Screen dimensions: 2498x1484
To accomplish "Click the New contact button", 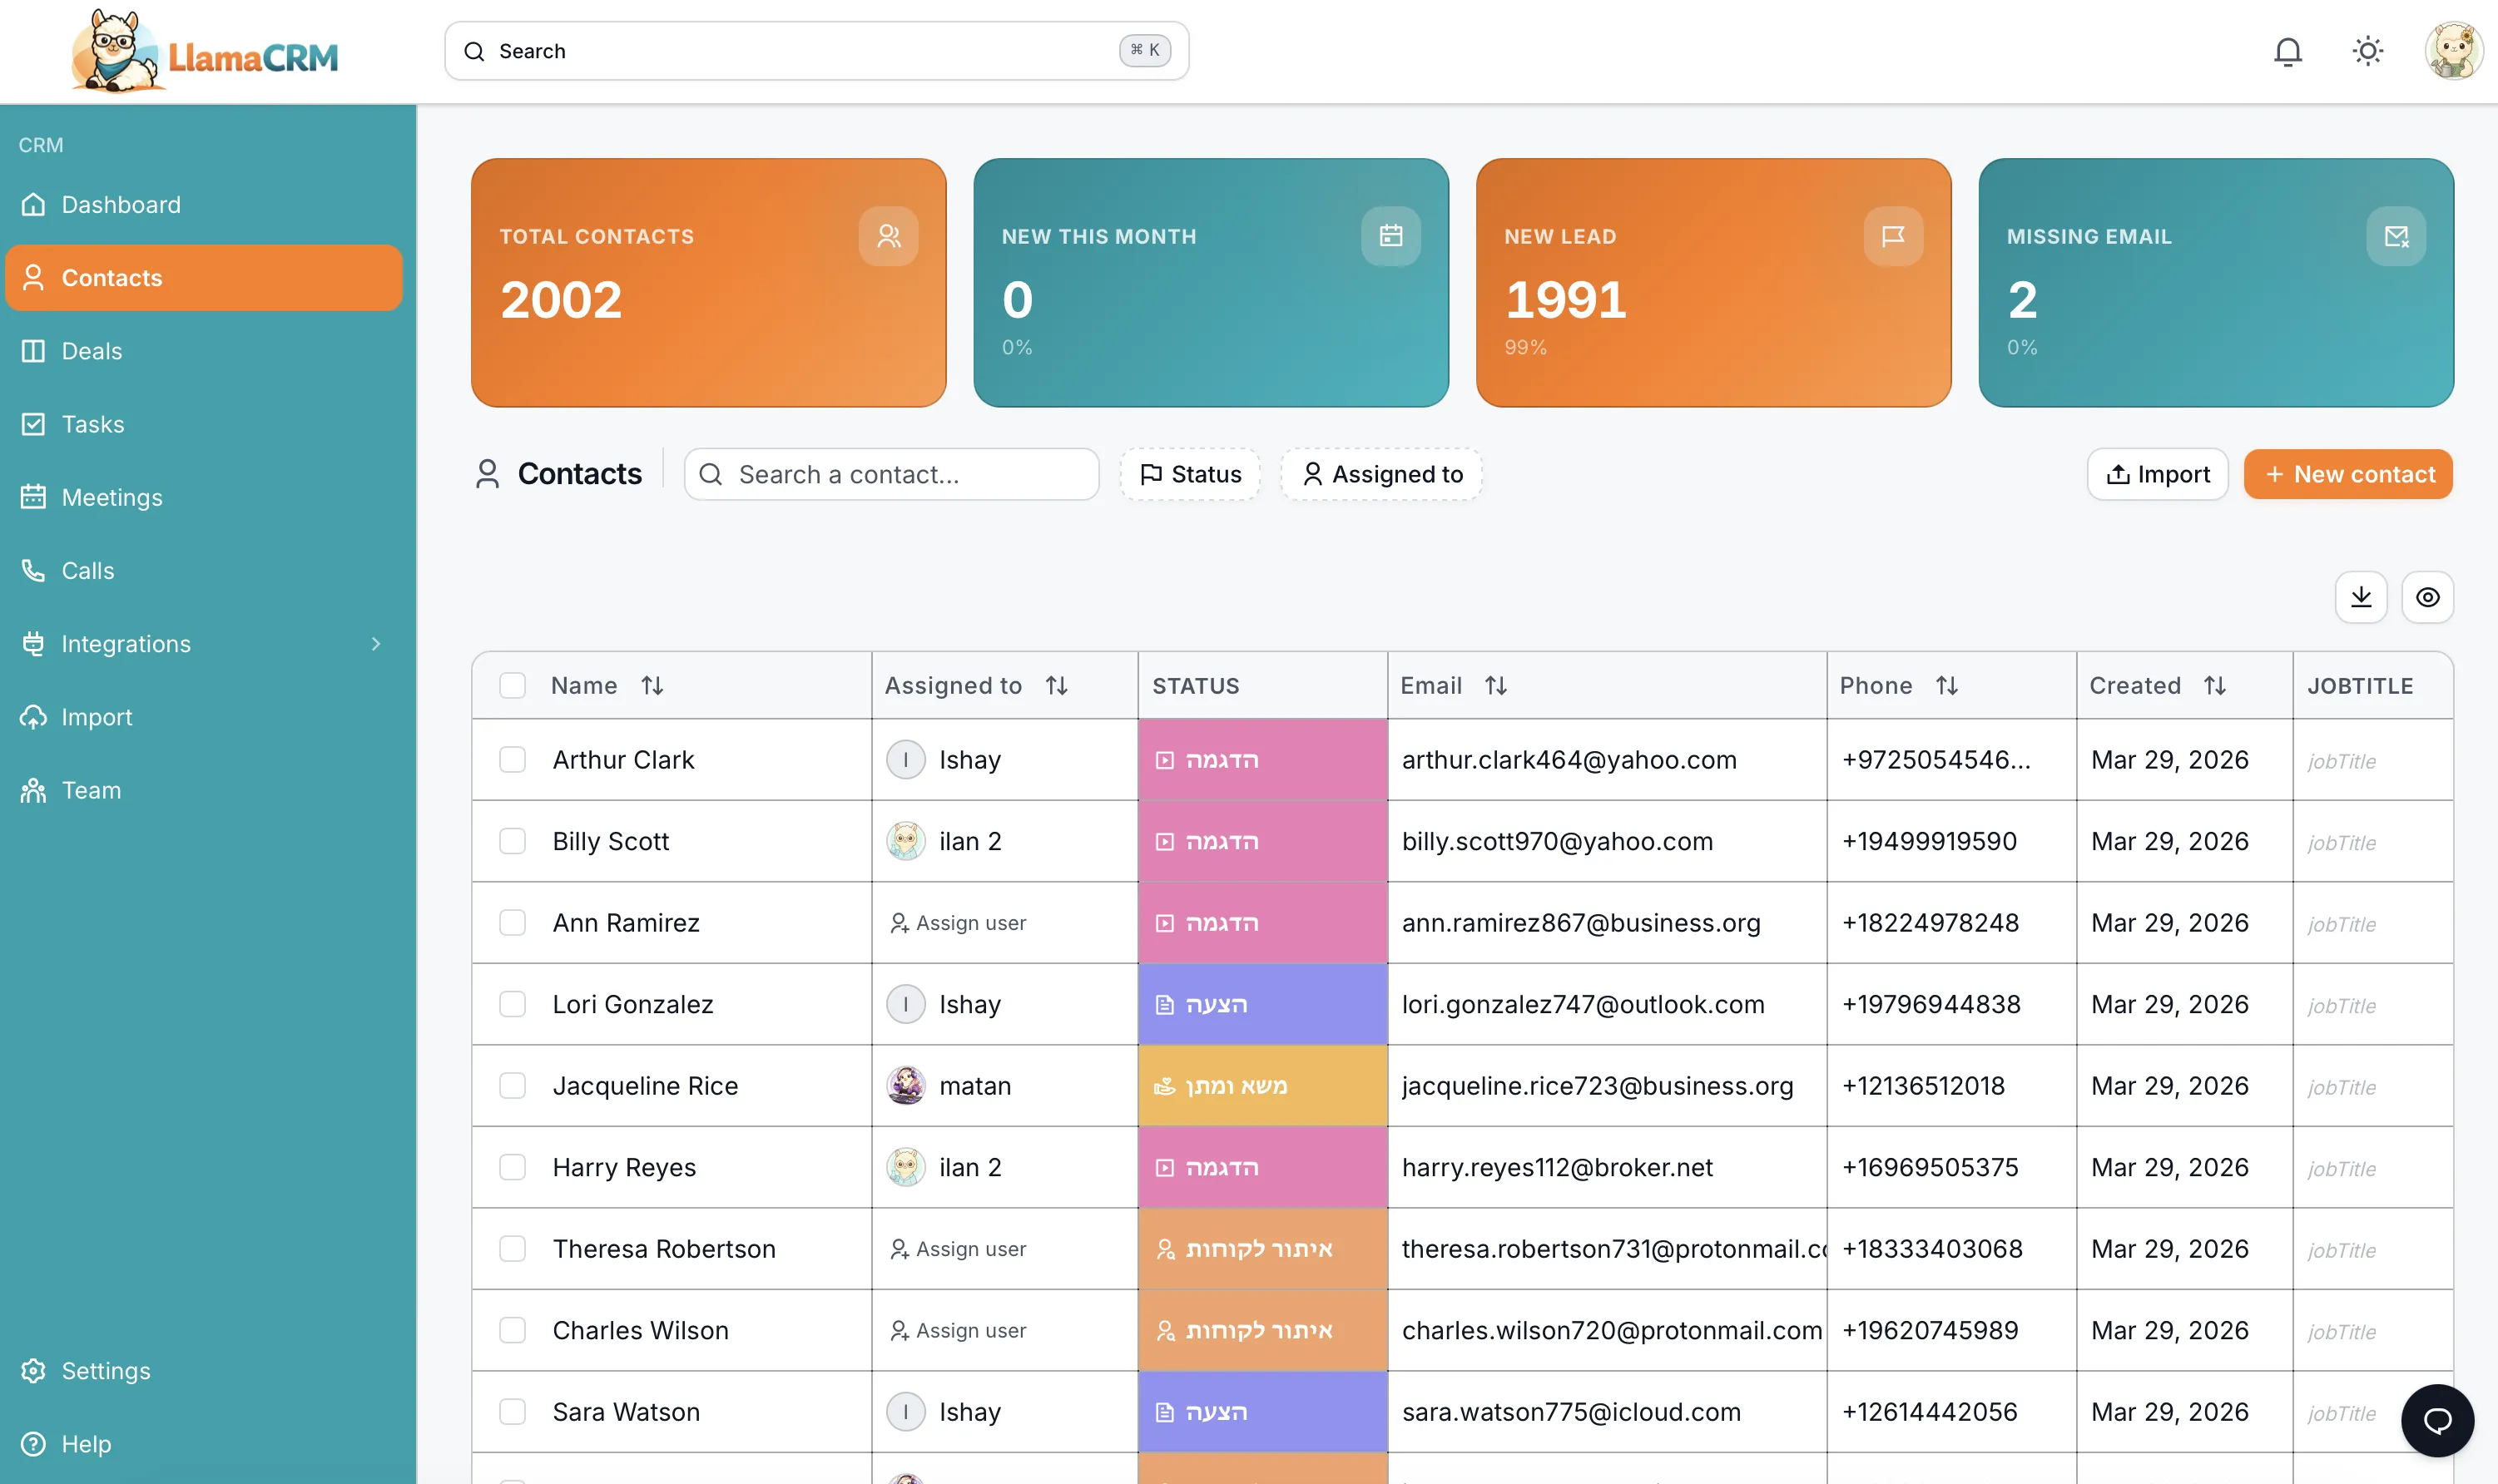I will click(2347, 474).
